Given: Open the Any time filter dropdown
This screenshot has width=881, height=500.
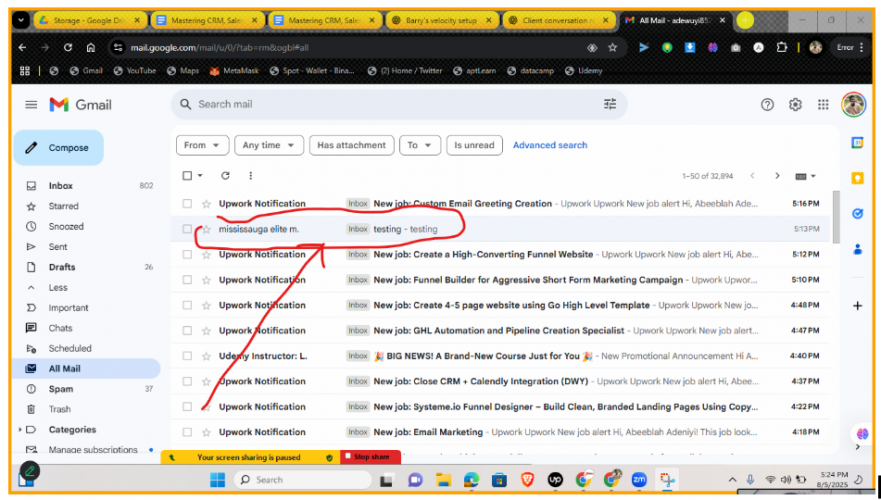Looking at the screenshot, I should pyautogui.click(x=269, y=145).
